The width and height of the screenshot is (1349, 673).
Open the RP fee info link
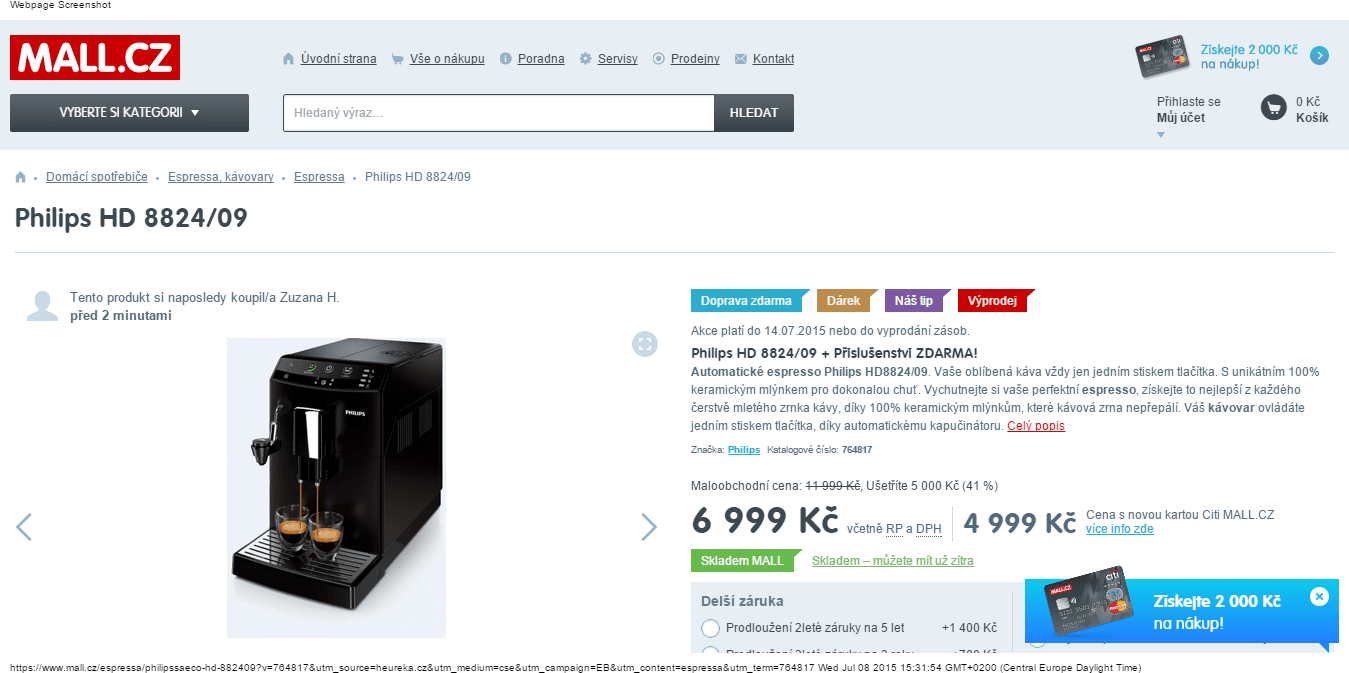coord(894,529)
